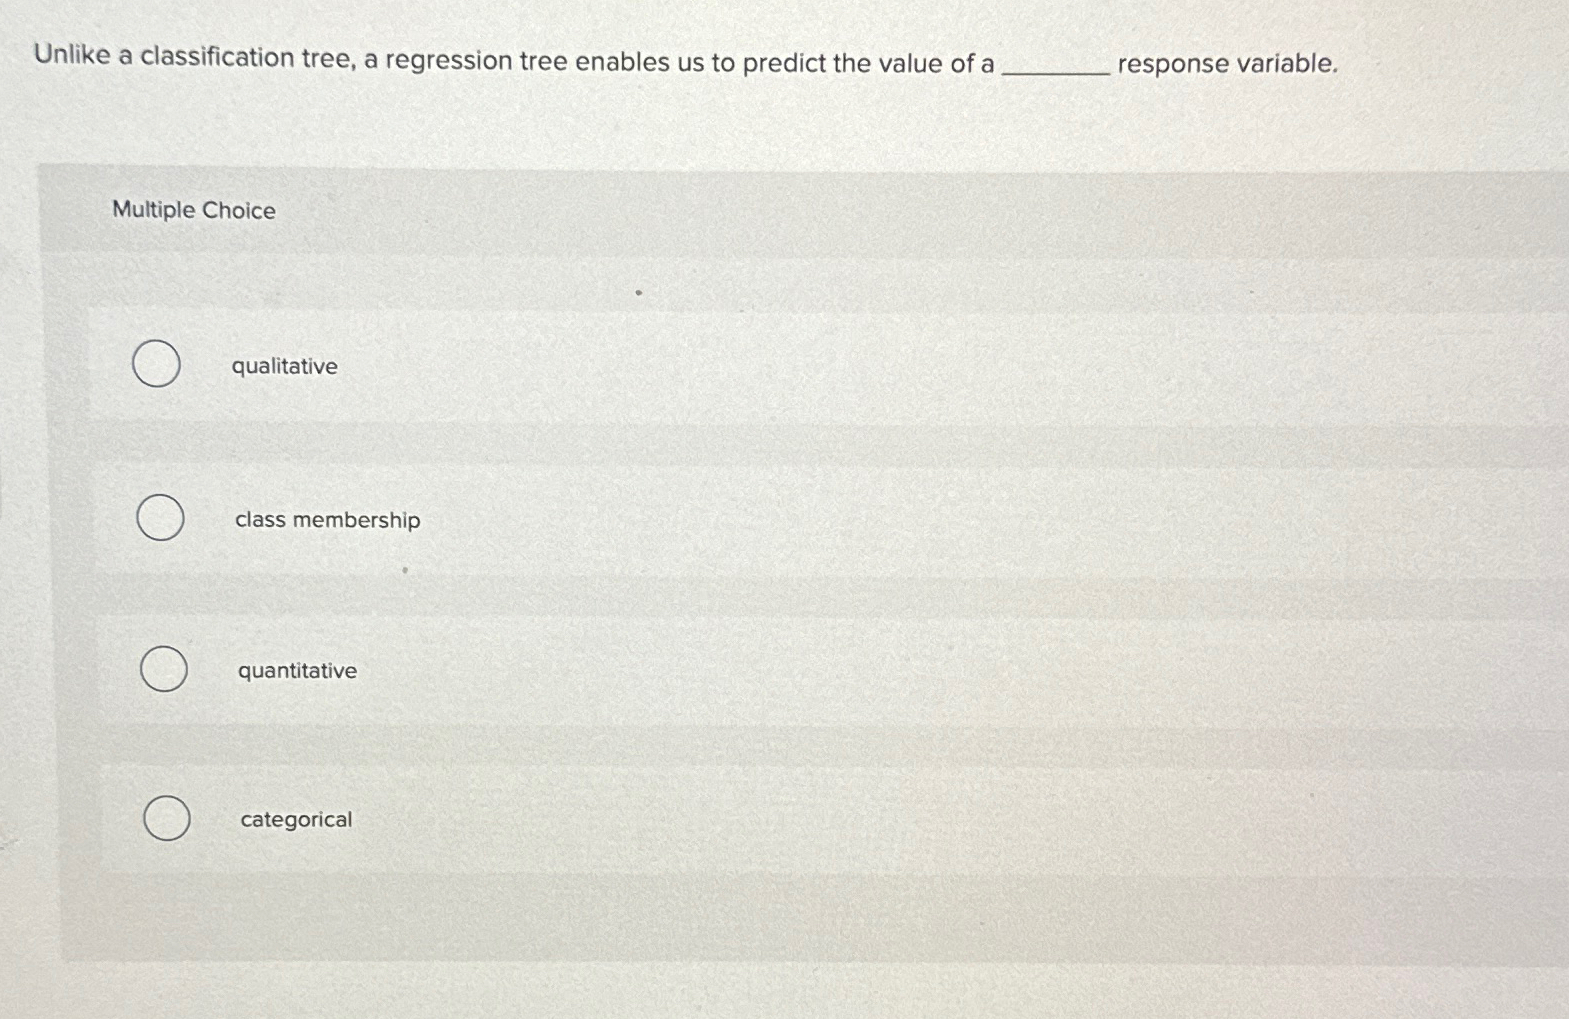Click the Multiple Choice header
Viewport: 1569px width, 1019px height.
(x=193, y=210)
